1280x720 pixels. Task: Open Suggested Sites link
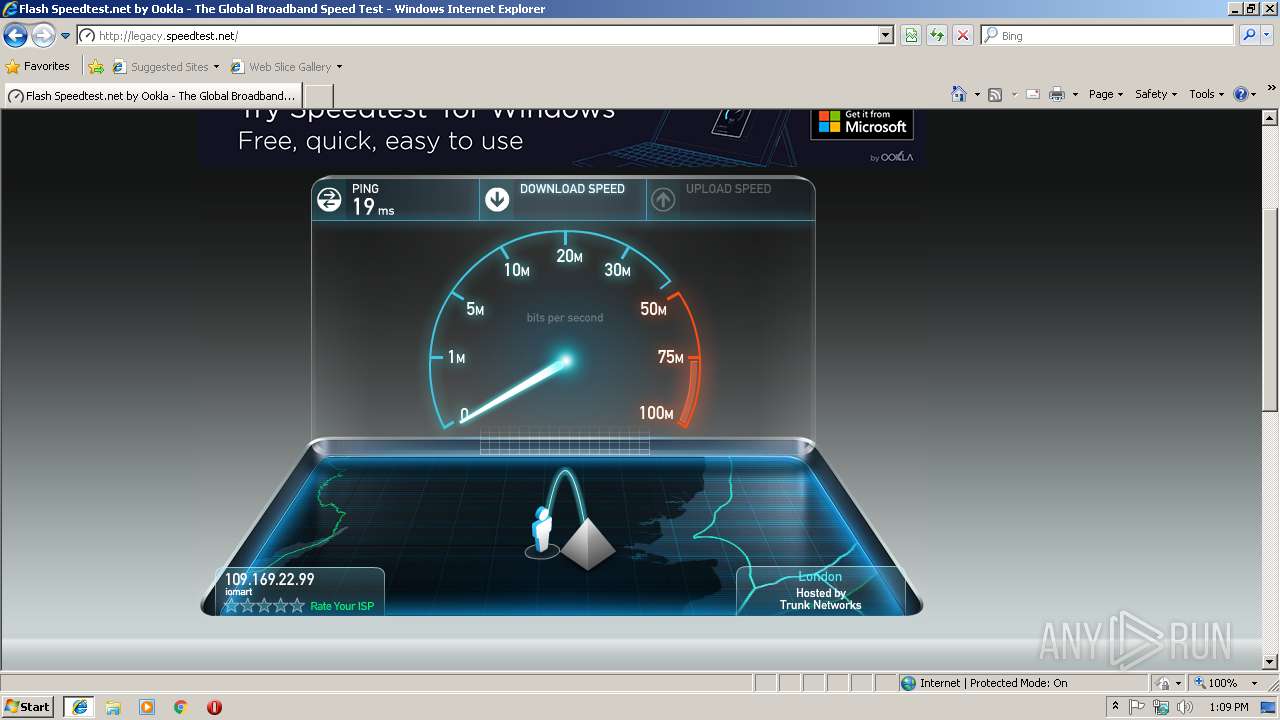coord(165,67)
